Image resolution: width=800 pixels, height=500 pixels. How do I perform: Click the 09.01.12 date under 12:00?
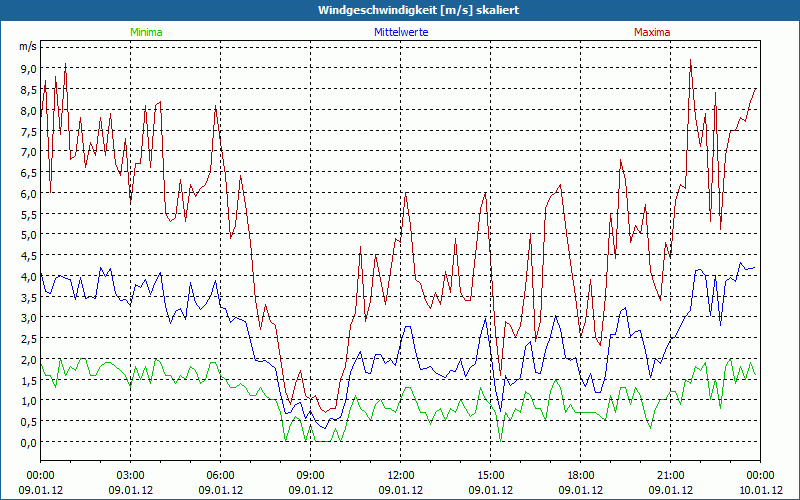coord(401,490)
